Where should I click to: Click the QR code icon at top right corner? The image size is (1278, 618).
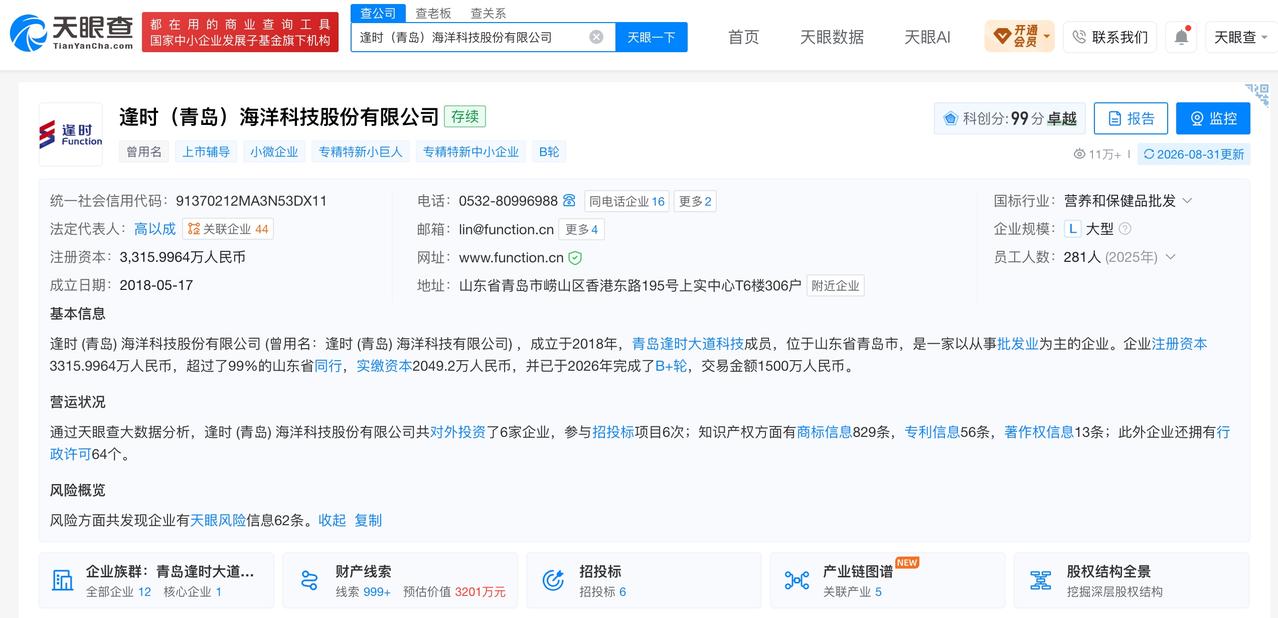1257,95
